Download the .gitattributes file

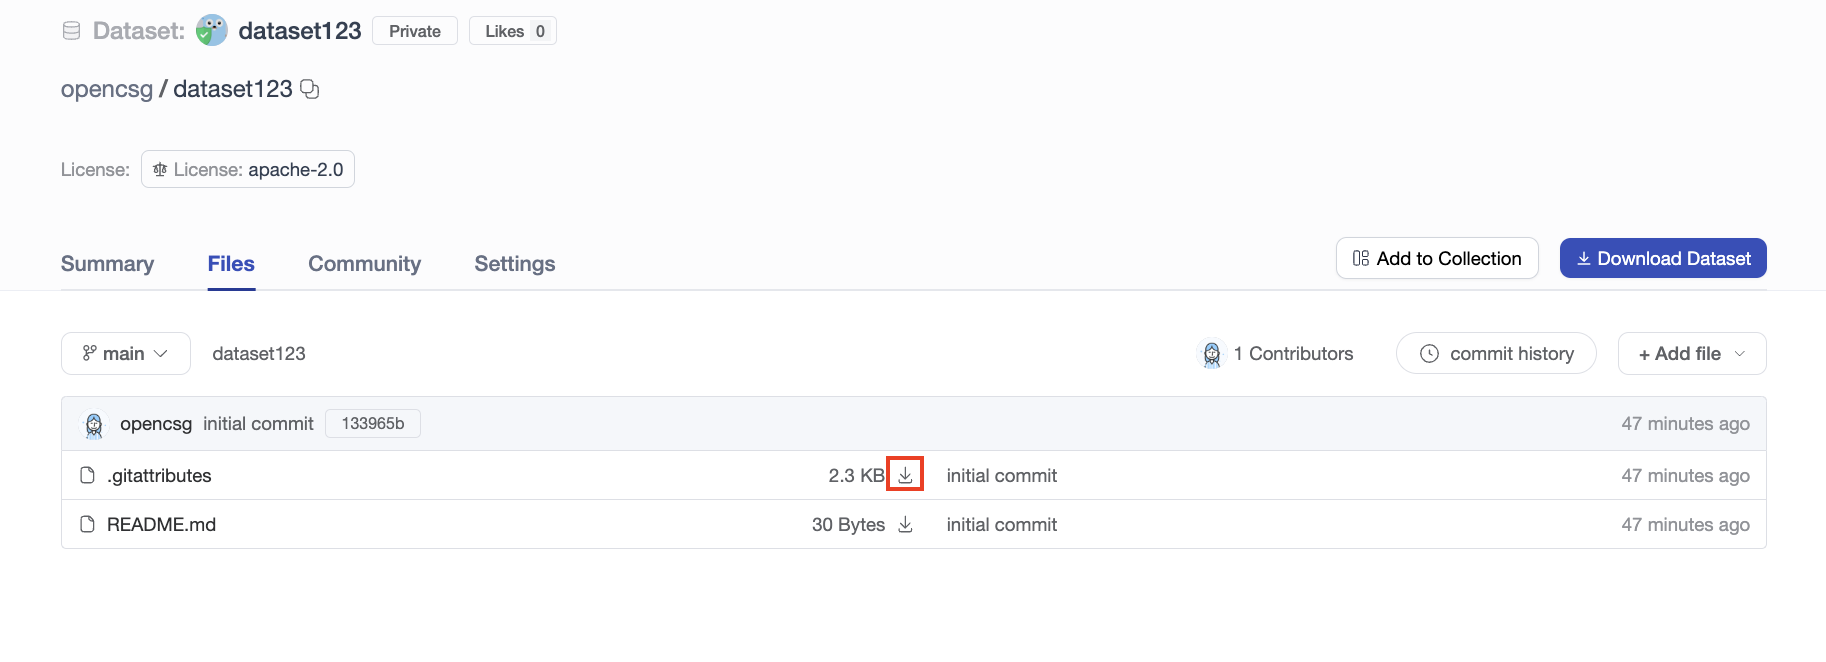click(x=905, y=475)
